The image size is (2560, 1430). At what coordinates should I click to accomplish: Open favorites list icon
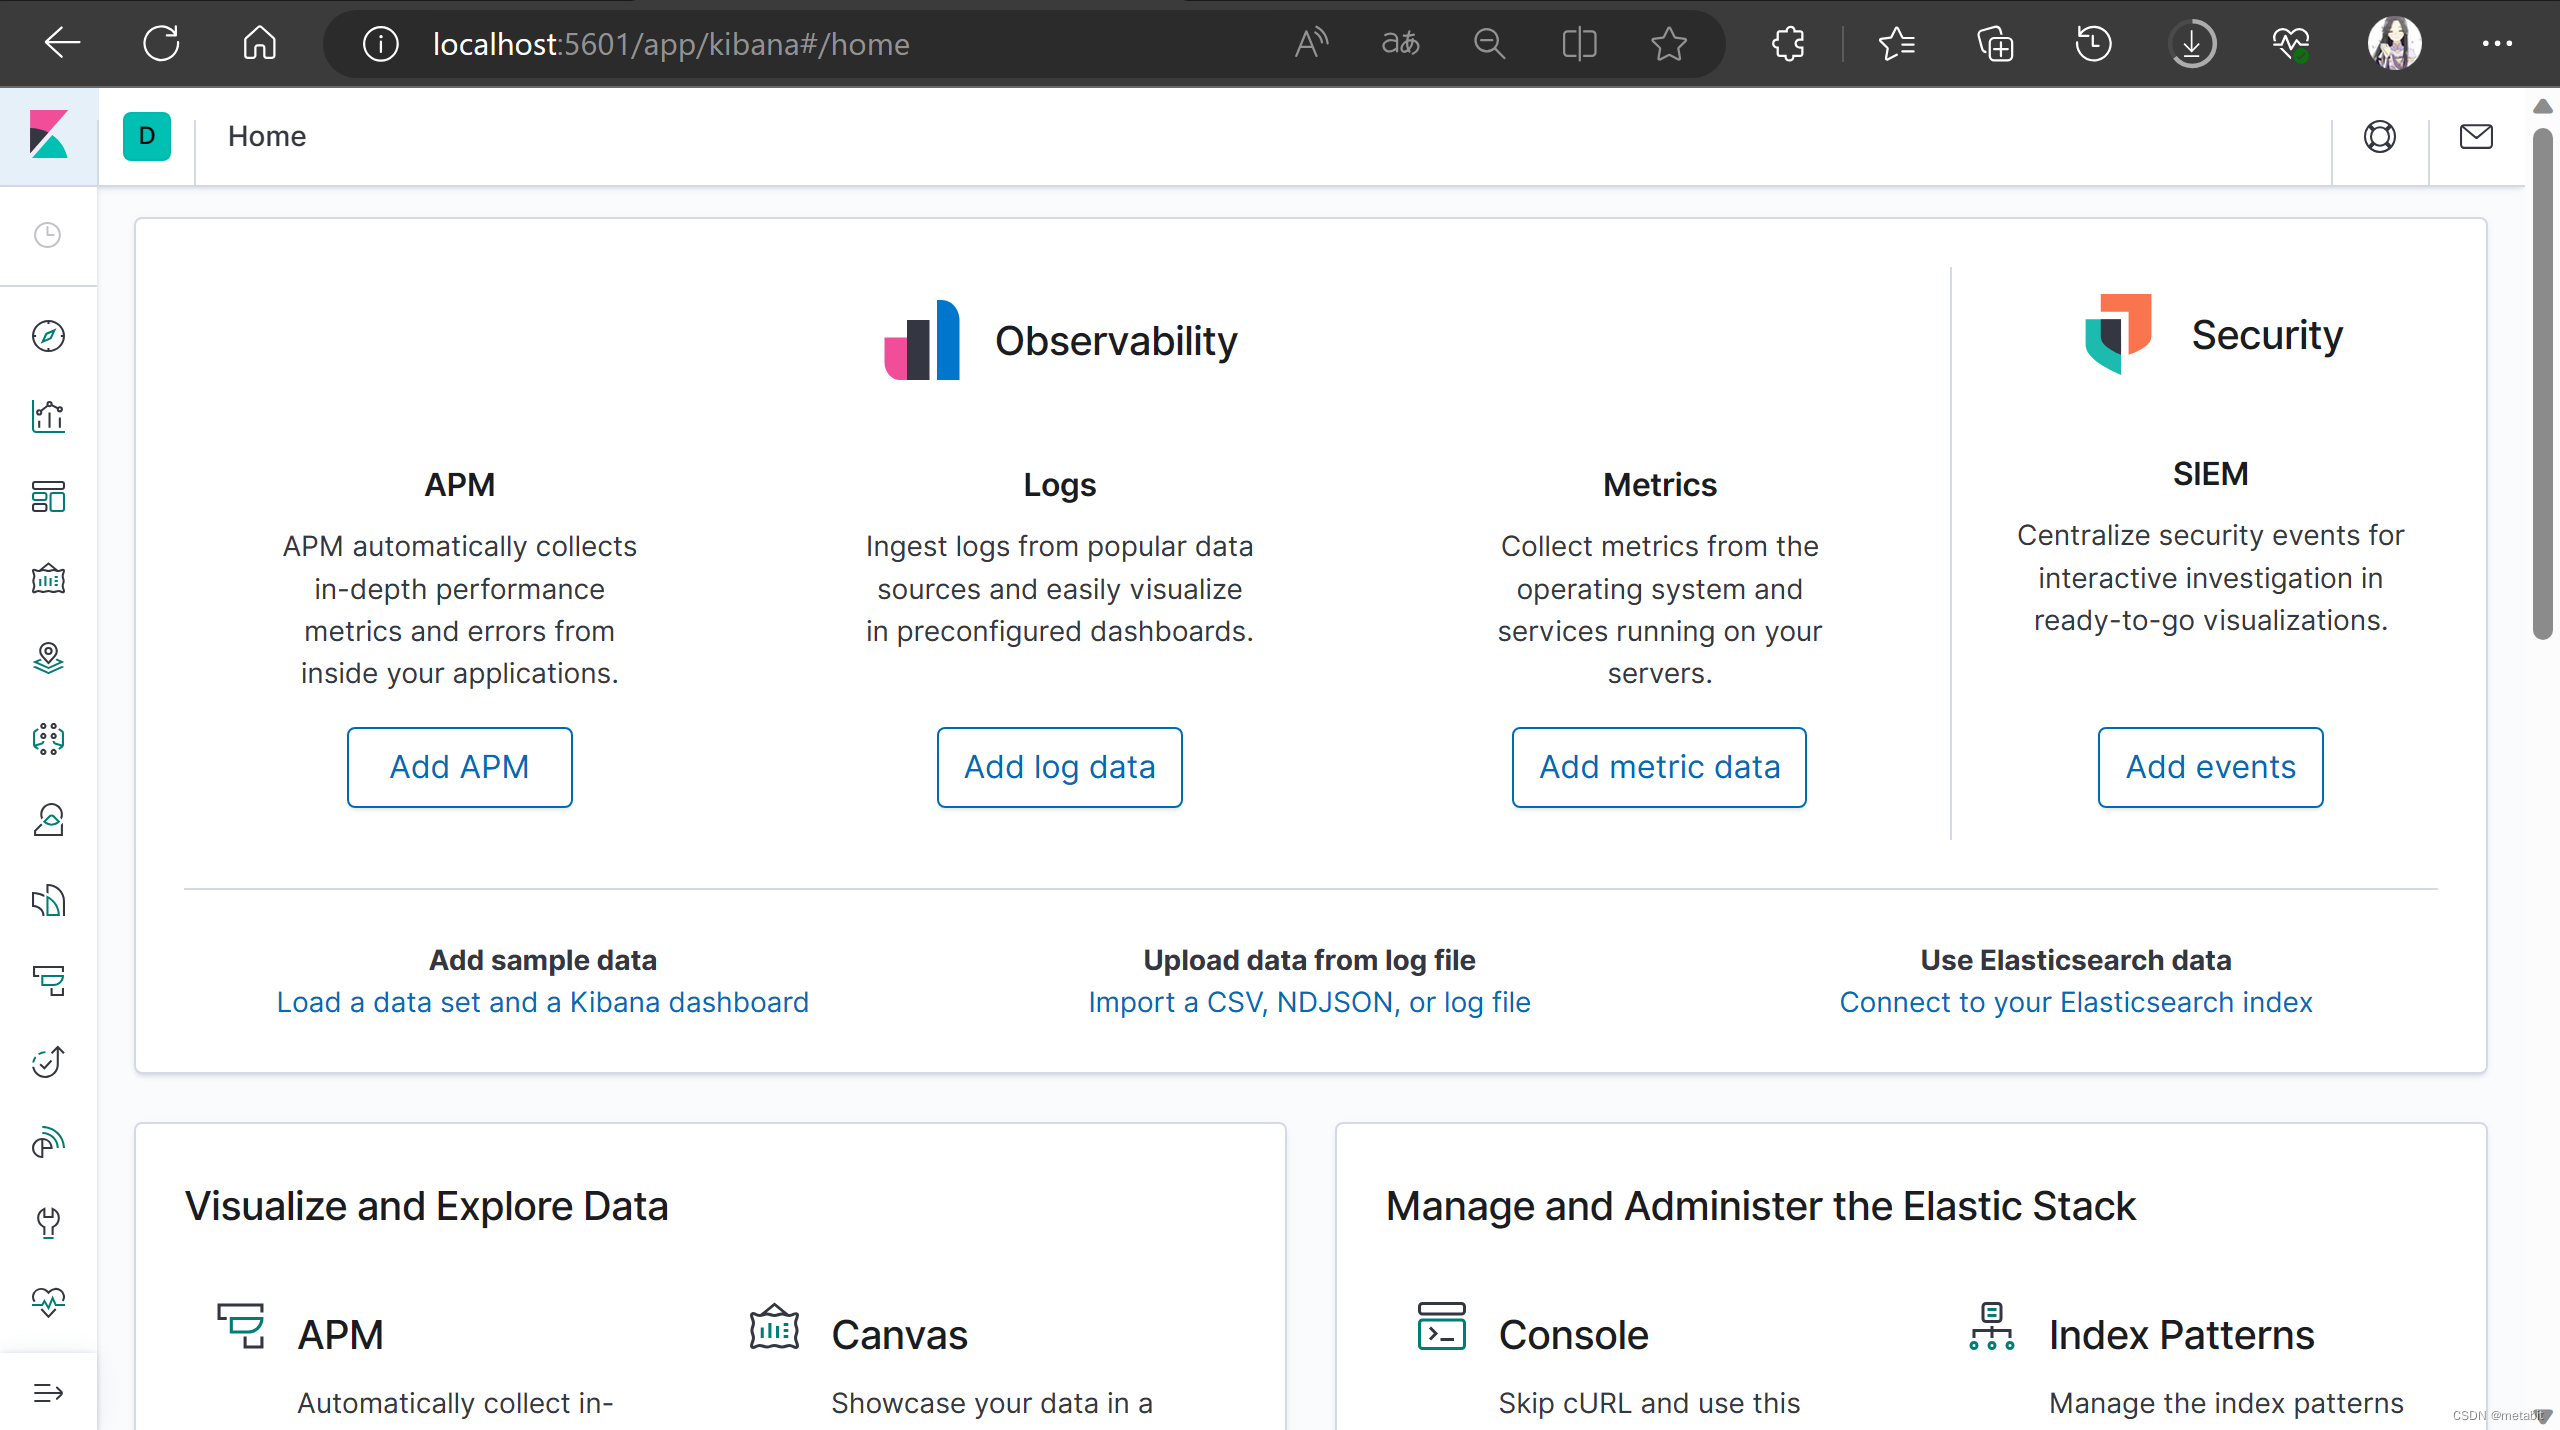(x=1897, y=43)
